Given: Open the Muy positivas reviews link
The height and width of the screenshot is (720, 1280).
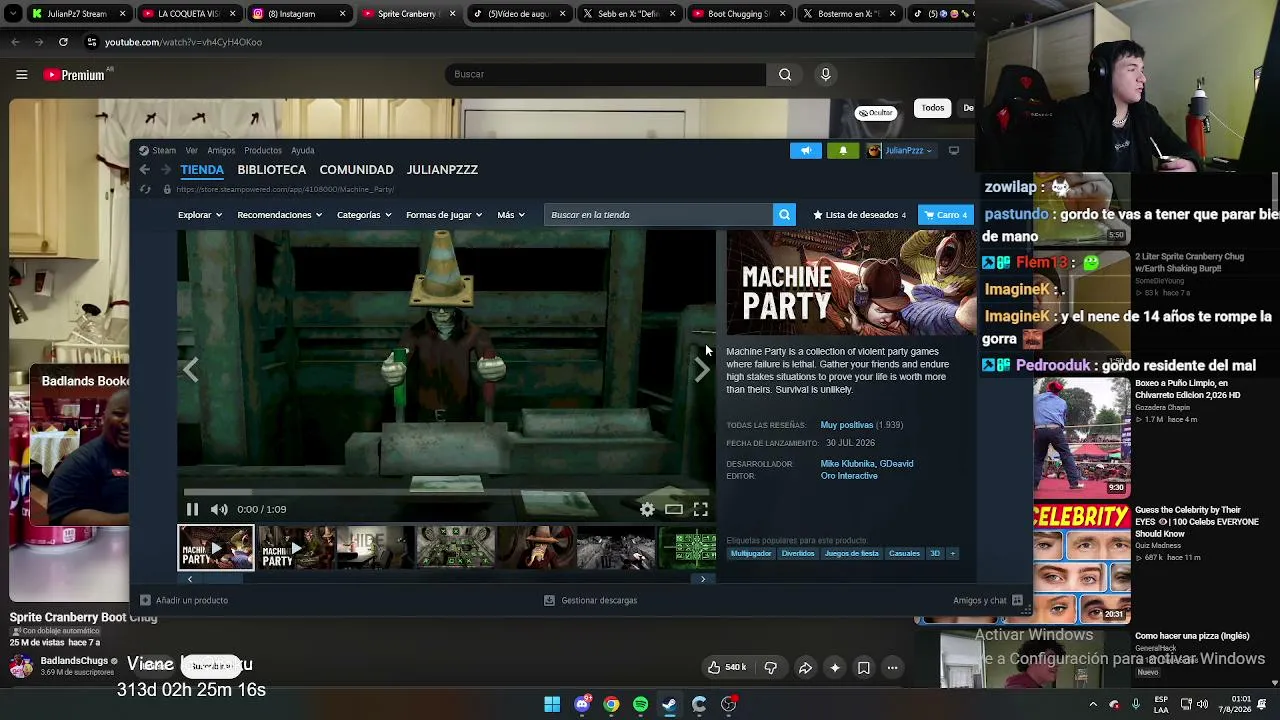Looking at the screenshot, I should [x=847, y=425].
